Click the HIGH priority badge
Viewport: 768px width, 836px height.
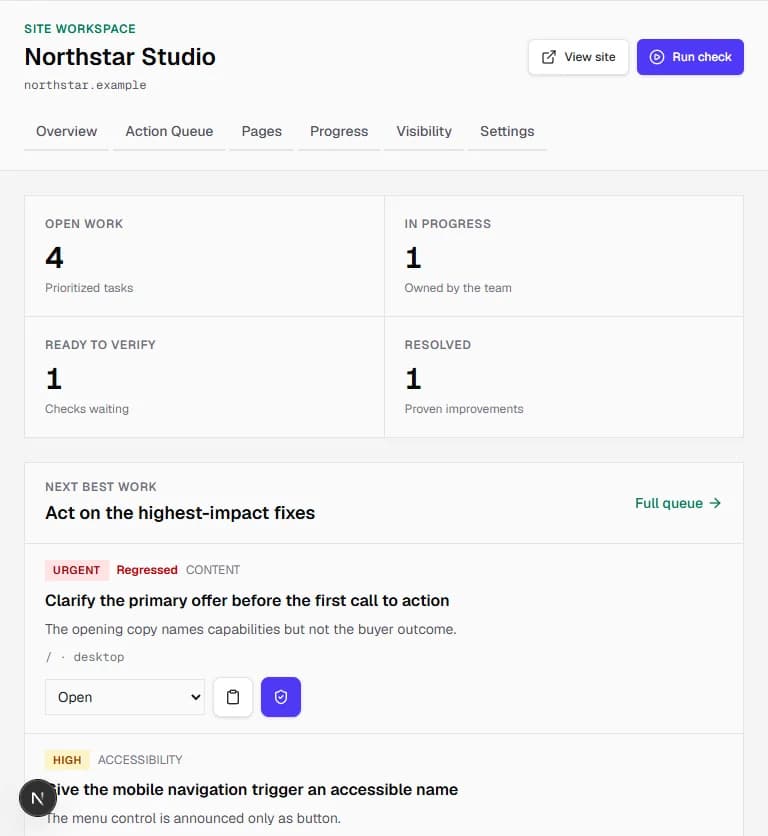tap(67, 760)
